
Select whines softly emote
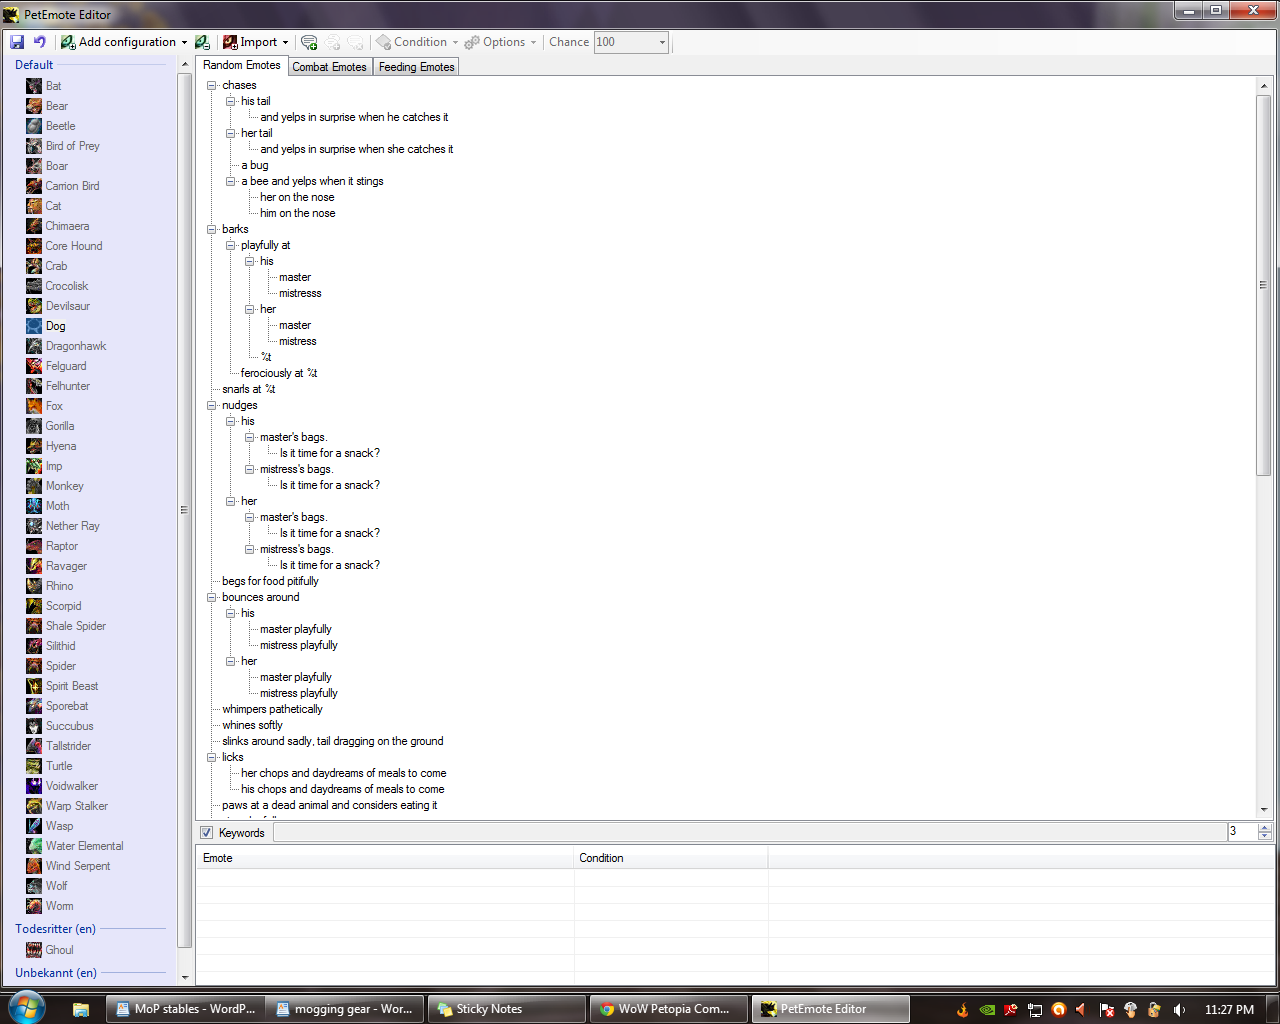coord(252,725)
